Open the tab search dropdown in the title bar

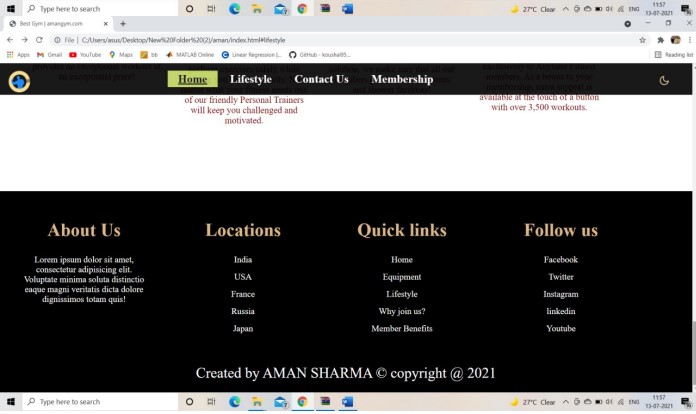[x=628, y=24]
